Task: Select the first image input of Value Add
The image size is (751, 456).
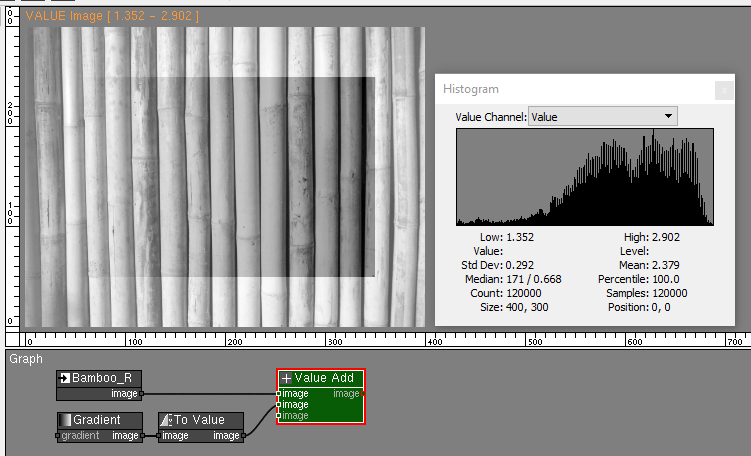Action: click(279, 394)
